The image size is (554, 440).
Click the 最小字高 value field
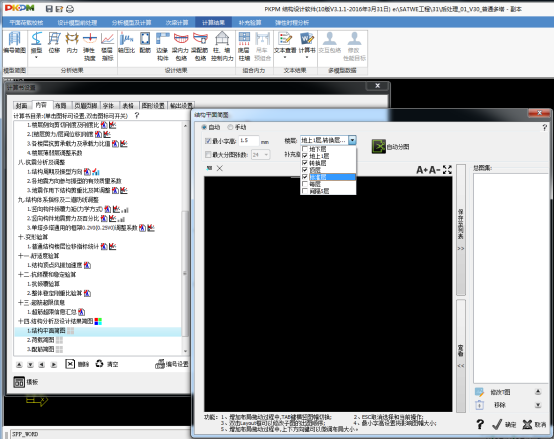249,141
